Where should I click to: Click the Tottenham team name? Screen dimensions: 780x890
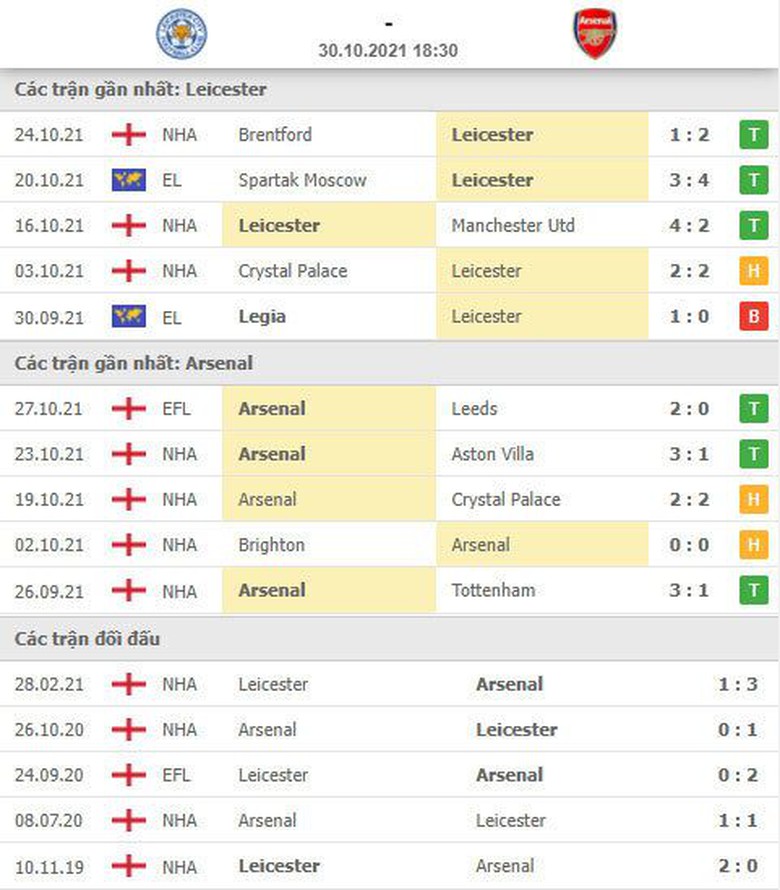493,590
